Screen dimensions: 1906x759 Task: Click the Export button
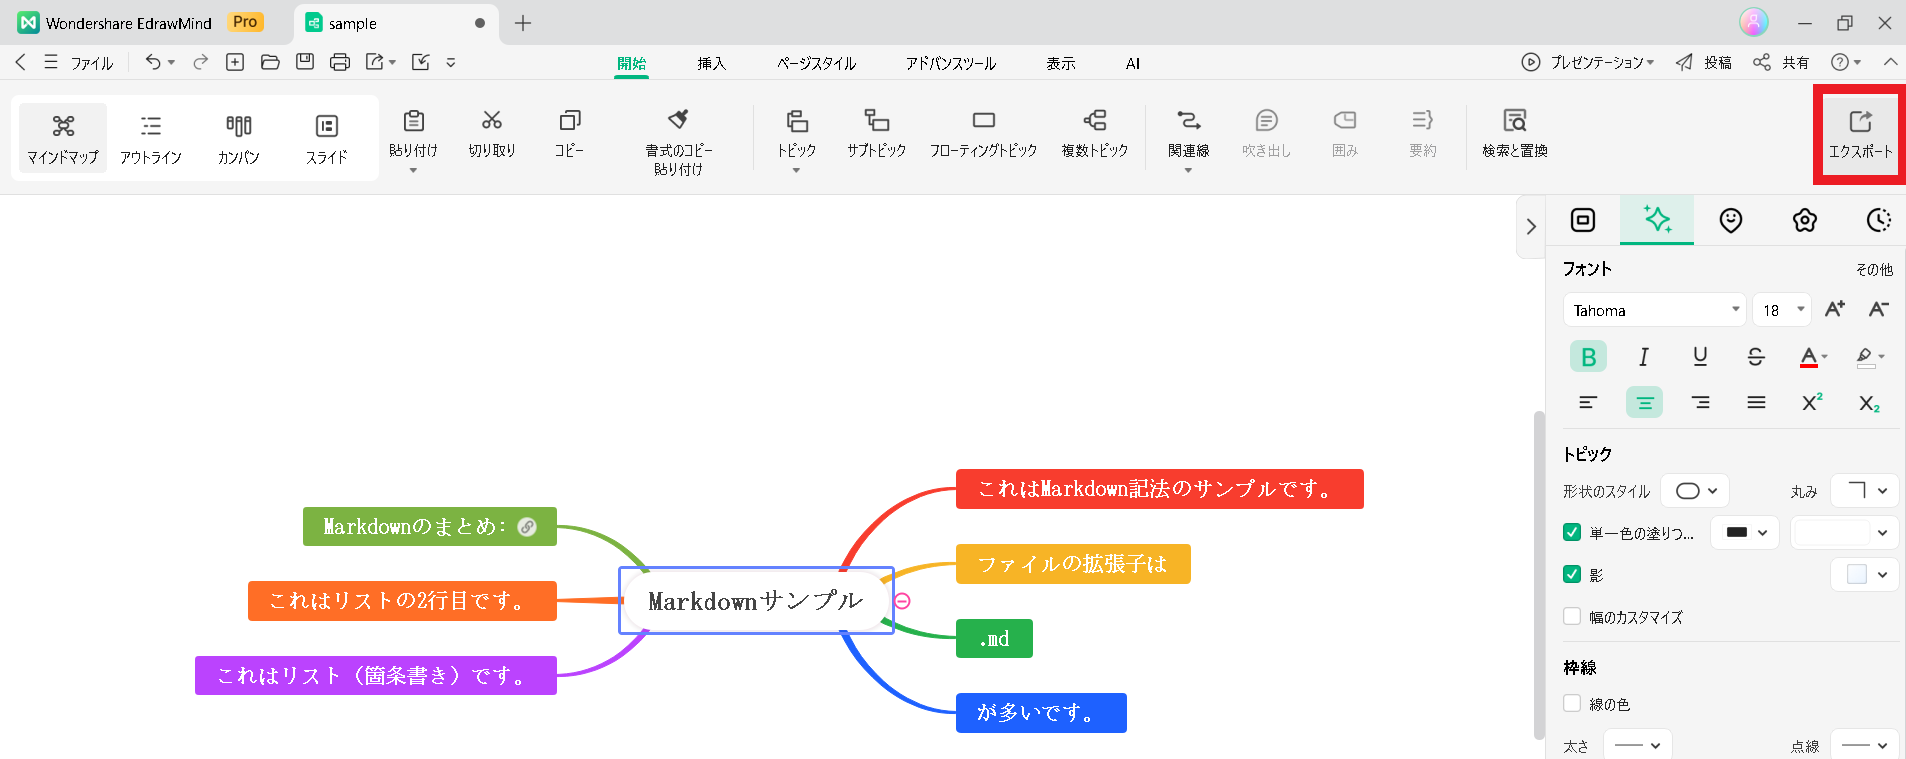click(x=1860, y=134)
